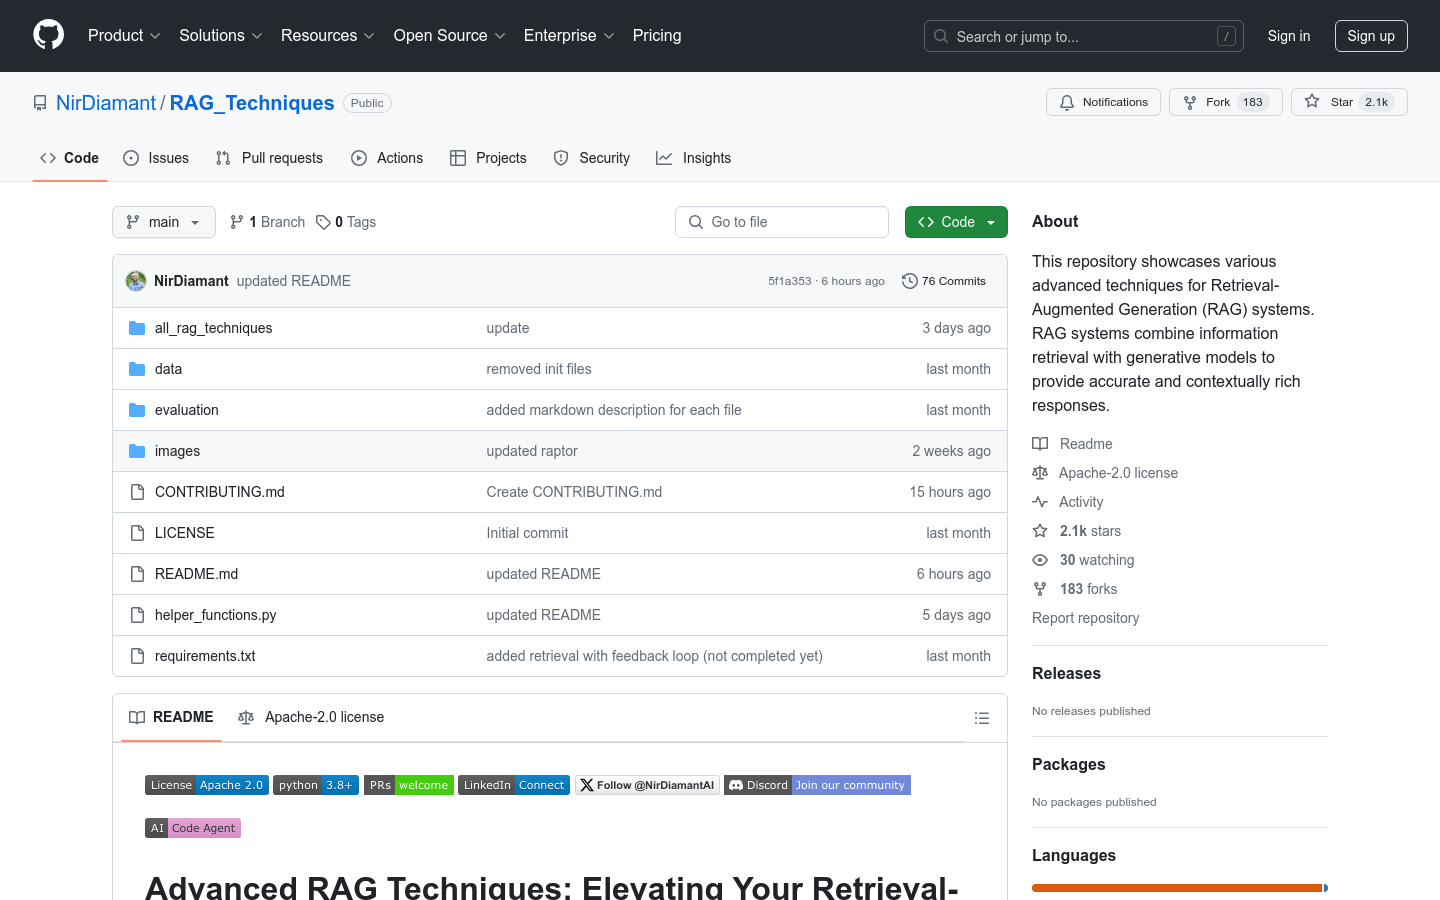Screen dimensions: 1440x900
Task: Click the star icon in the Star button
Action: 1312,102
